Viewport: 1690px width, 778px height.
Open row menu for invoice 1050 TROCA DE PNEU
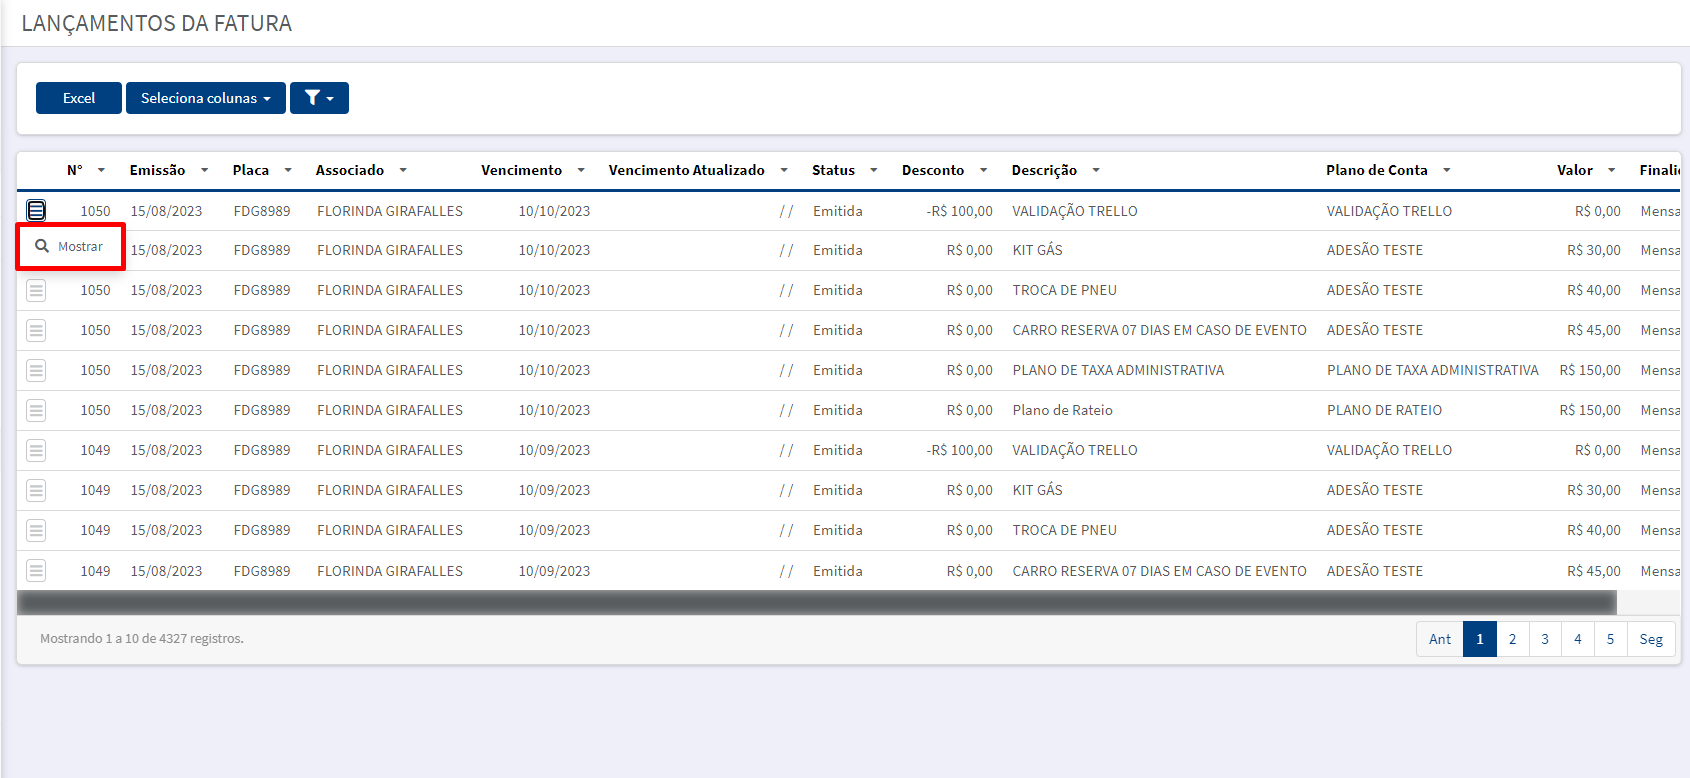36,290
